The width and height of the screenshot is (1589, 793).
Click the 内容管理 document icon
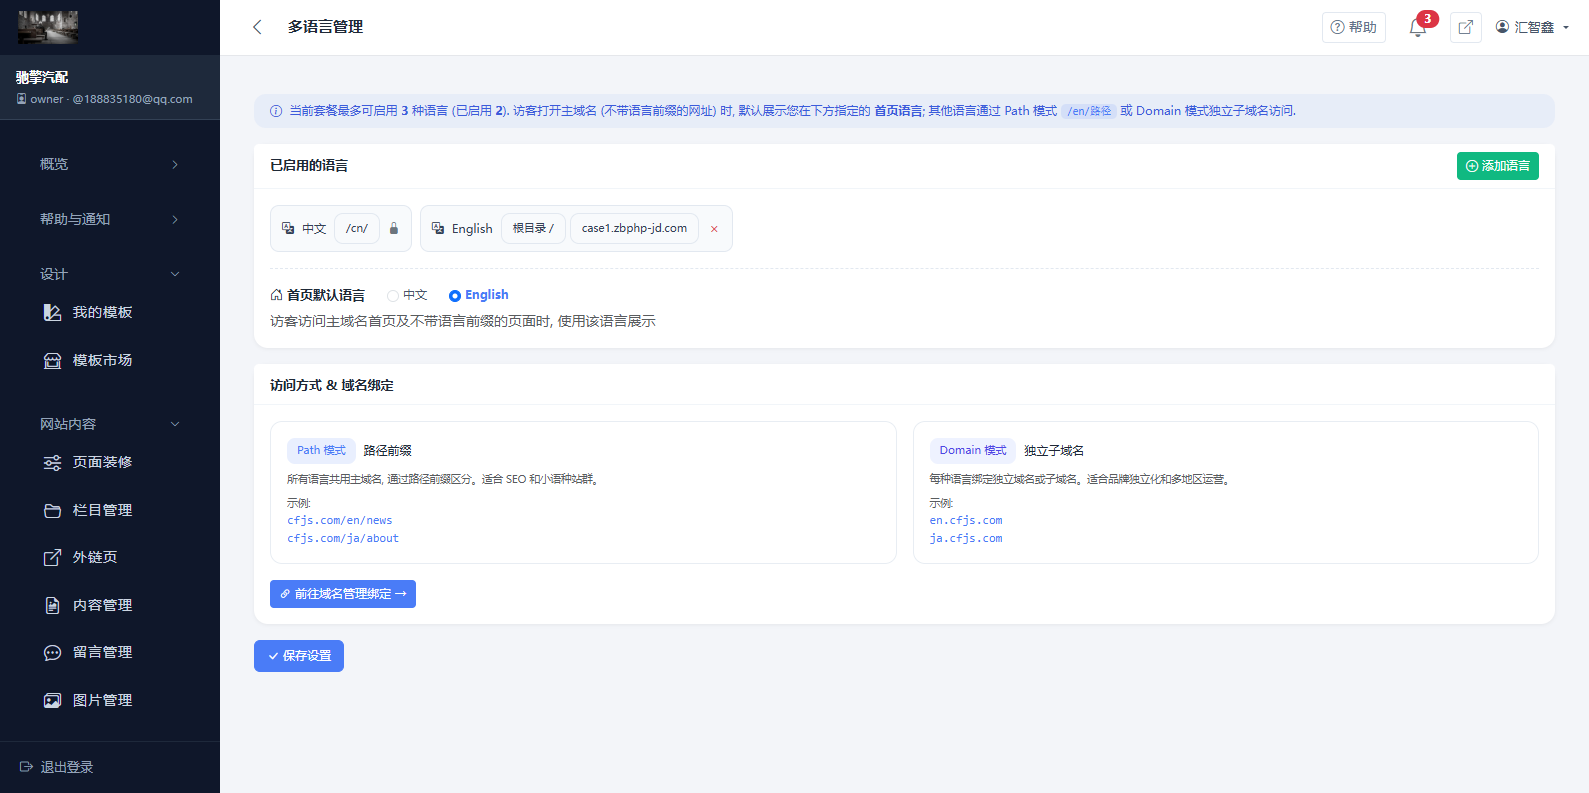52,605
